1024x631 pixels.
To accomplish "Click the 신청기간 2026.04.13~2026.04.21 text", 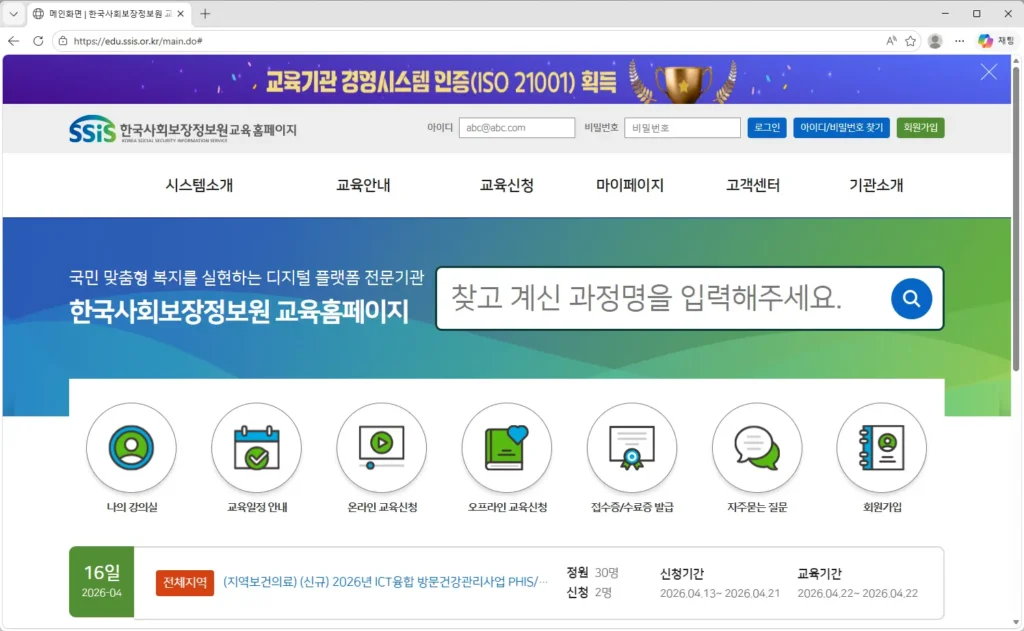I will [720, 583].
